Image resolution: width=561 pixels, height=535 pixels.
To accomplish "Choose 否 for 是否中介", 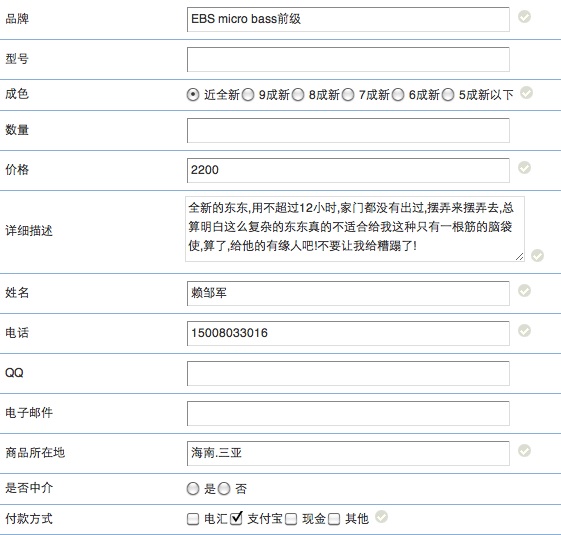I will 224,488.
